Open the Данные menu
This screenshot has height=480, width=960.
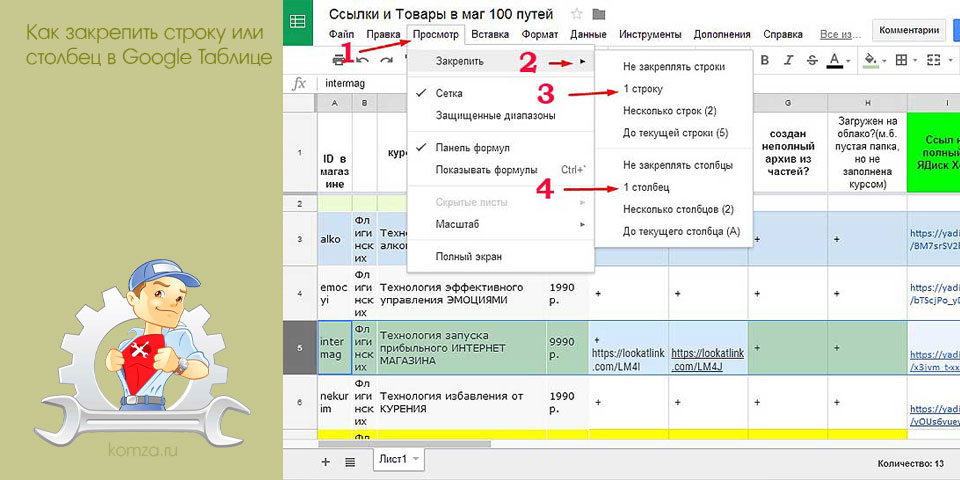(x=588, y=34)
